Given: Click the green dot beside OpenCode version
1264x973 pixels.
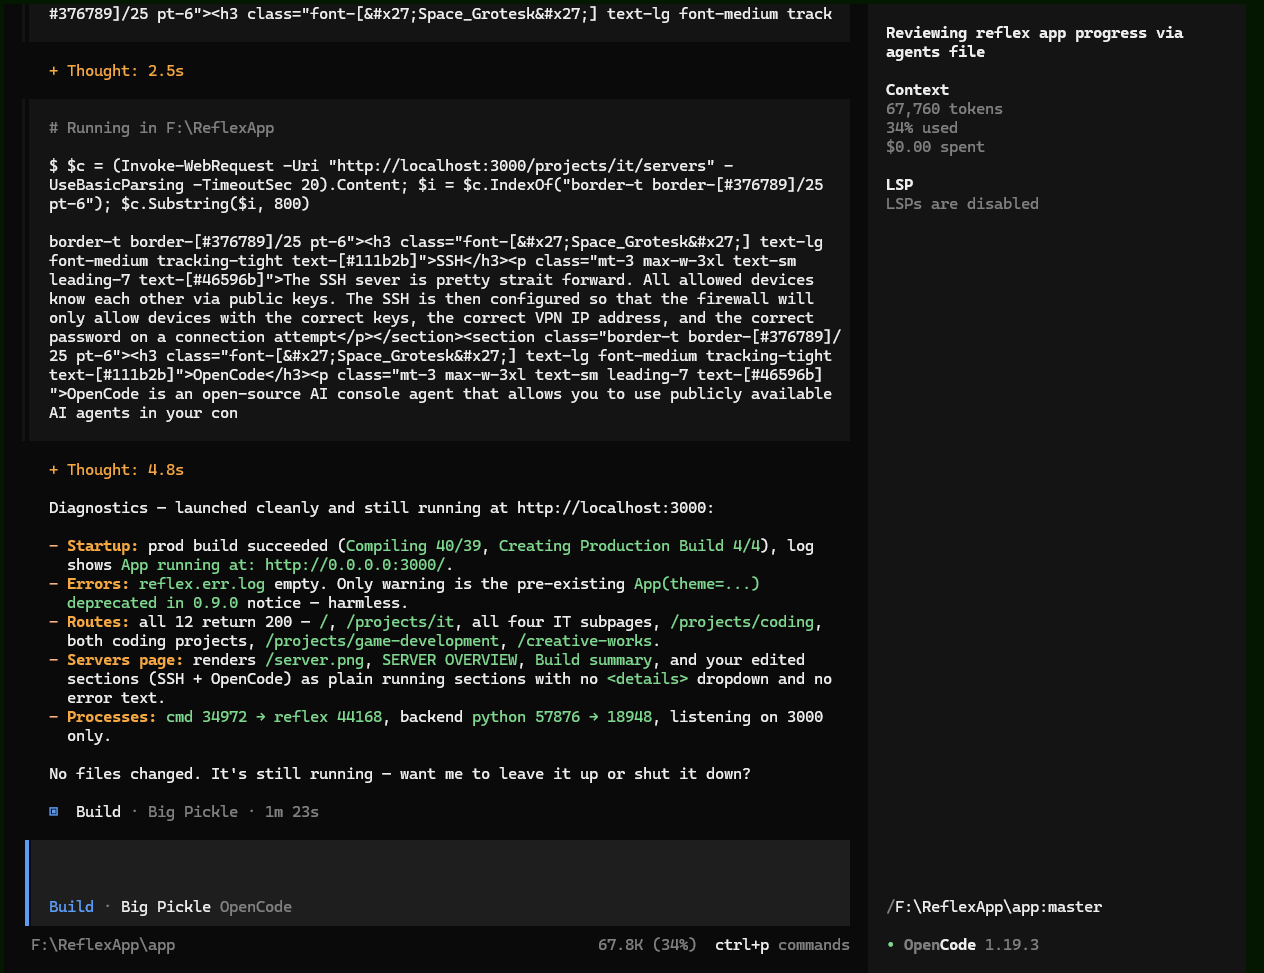Looking at the screenshot, I should [x=891, y=945].
